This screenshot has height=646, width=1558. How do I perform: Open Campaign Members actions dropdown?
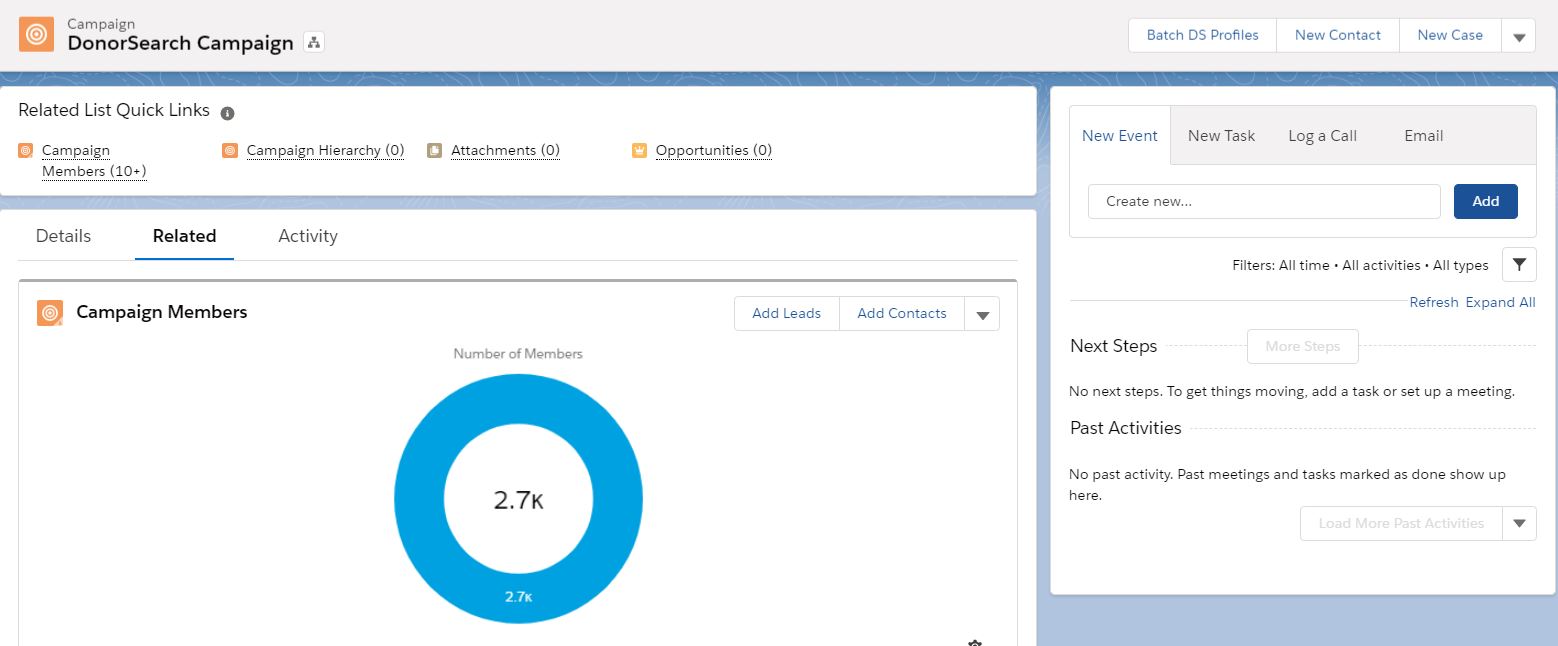[981, 314]
